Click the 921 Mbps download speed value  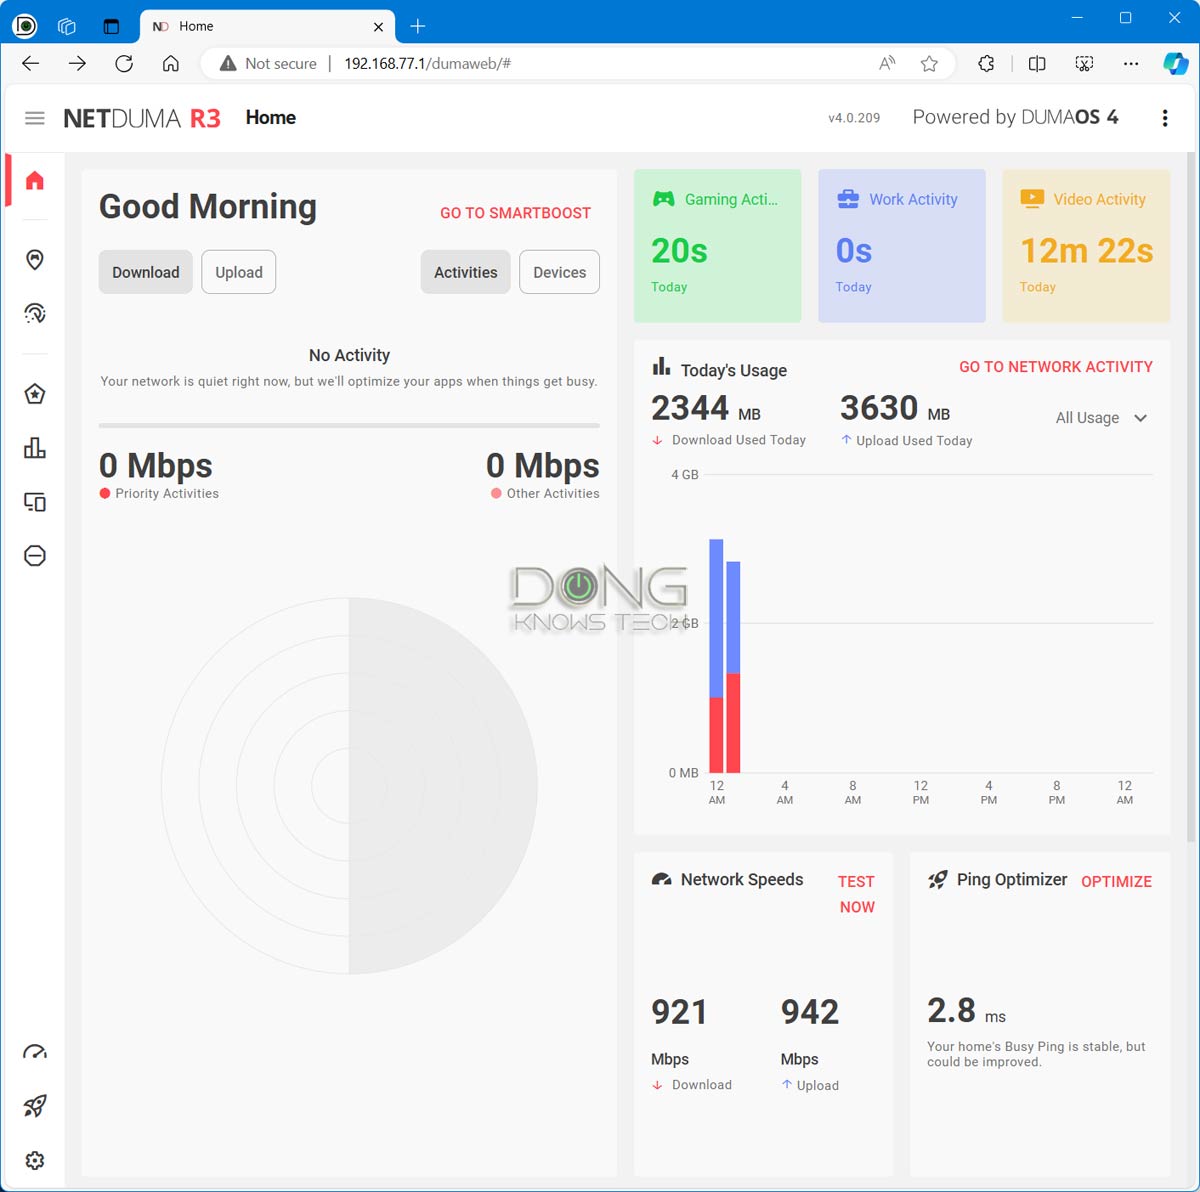tap(679, 1012)
